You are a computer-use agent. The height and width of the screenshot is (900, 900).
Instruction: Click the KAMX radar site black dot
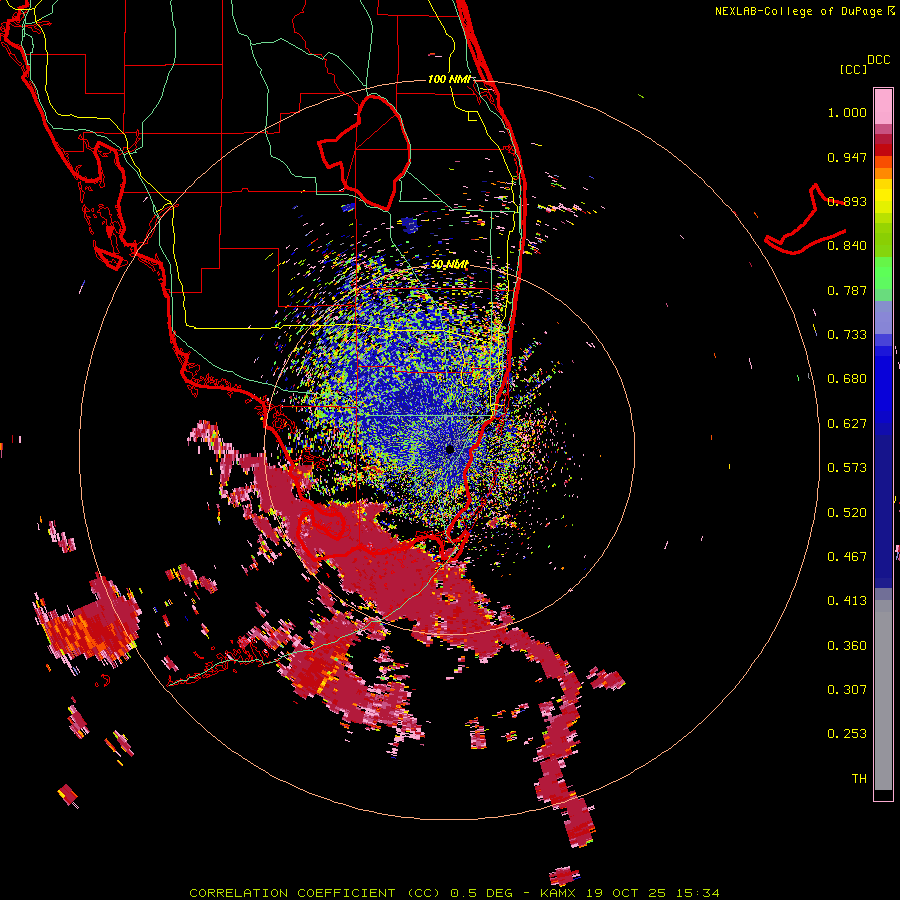pyautogui.click(x=450, y=449)
